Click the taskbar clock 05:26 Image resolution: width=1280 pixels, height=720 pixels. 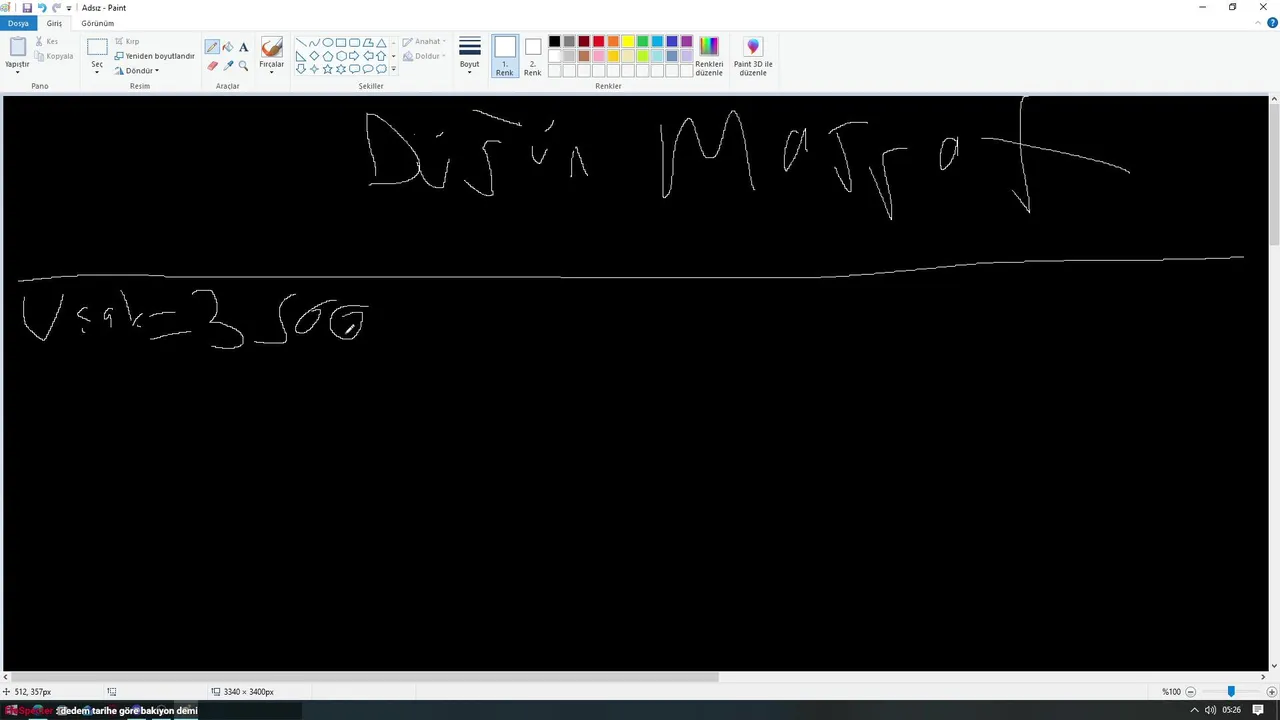pyautogui.click(x=1231, y=710)
